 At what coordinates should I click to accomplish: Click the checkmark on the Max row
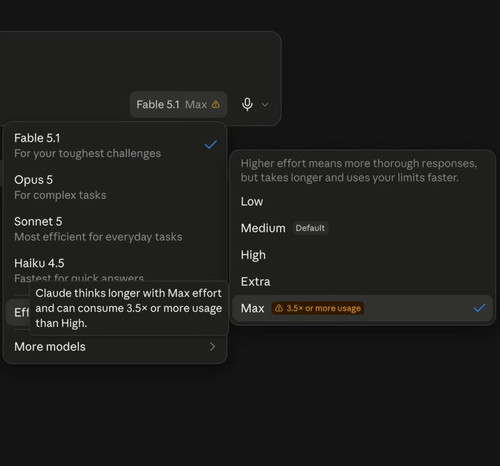[479, 308]
